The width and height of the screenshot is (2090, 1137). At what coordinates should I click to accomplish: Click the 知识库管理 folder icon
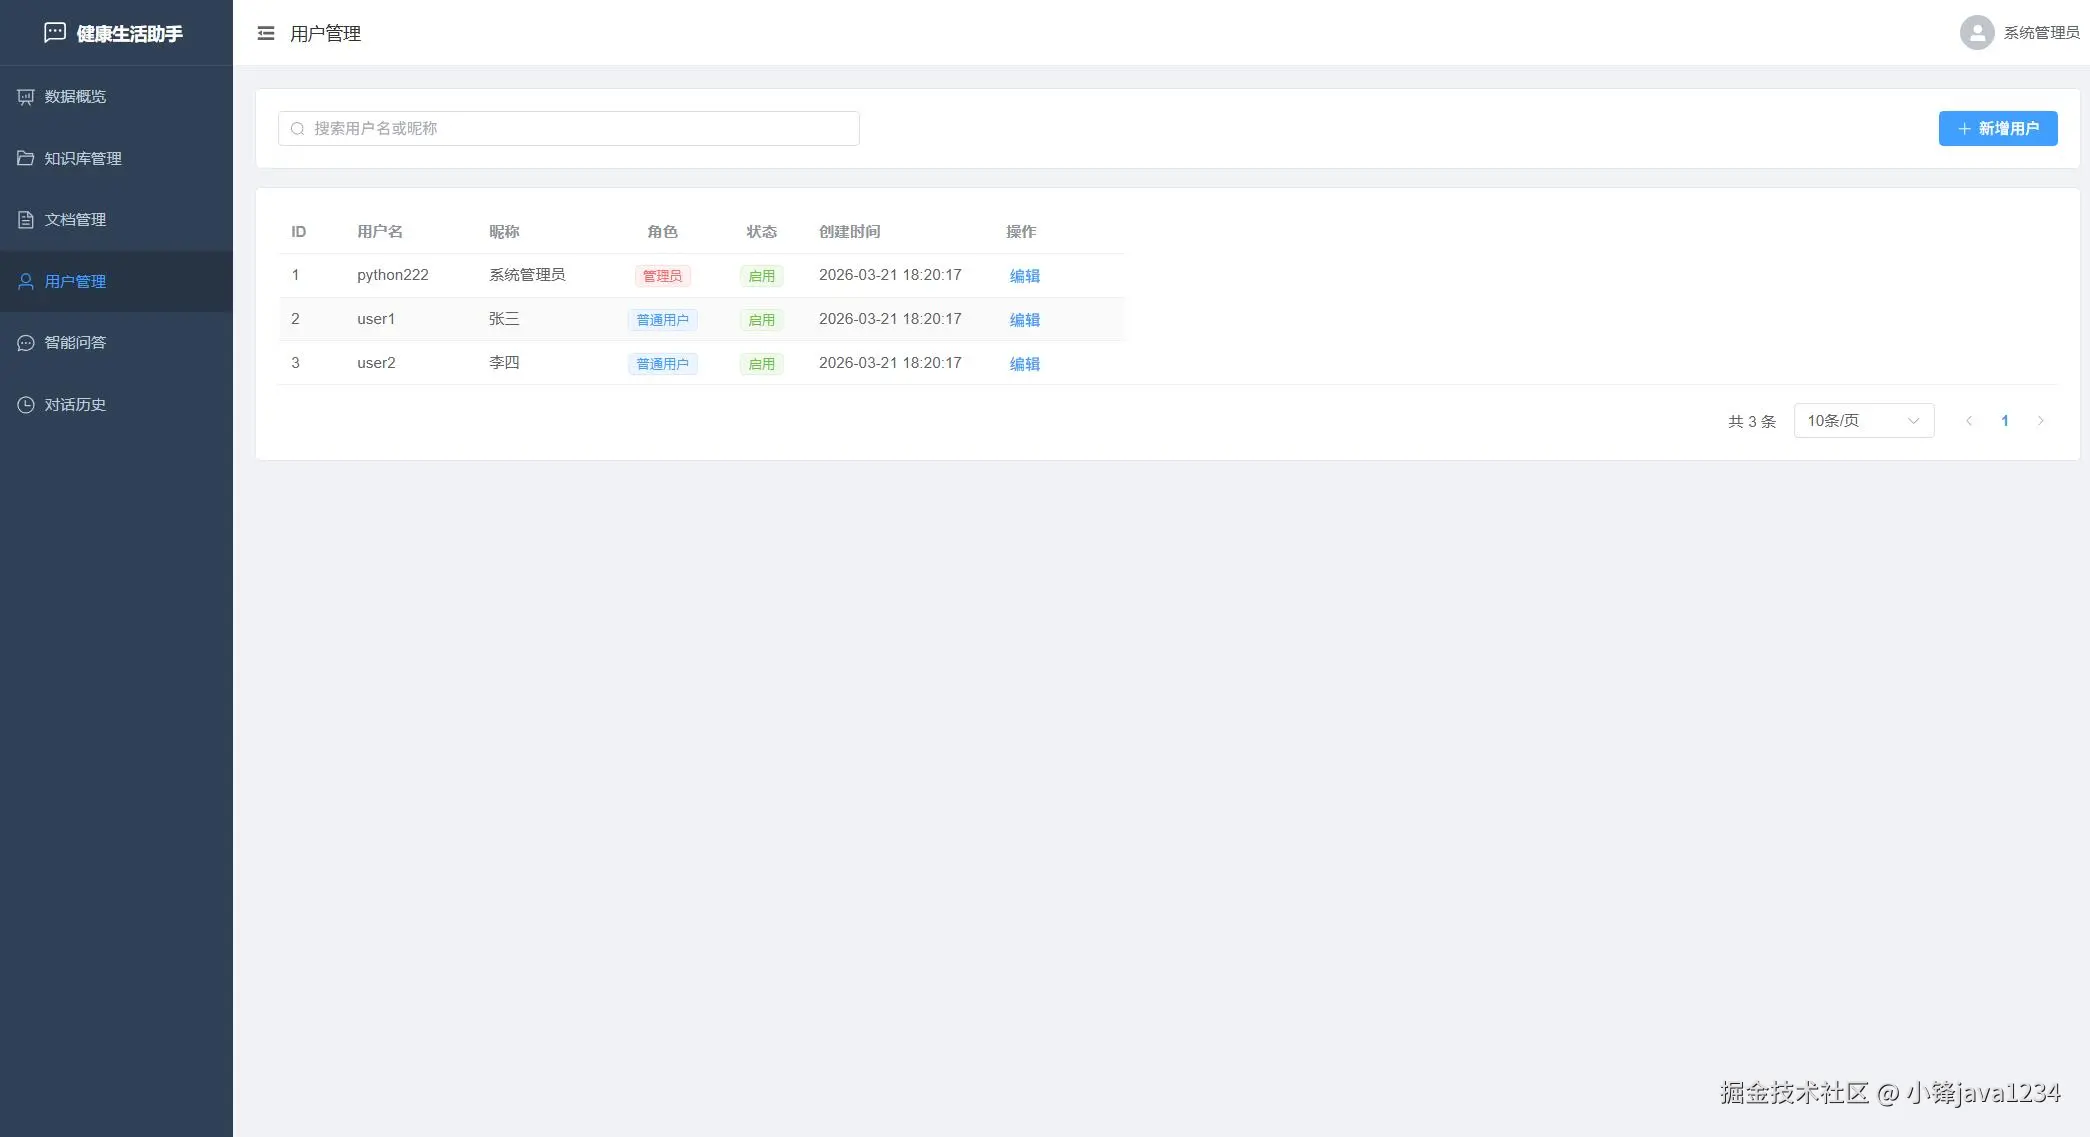pyautogui.click(x=26, y=158)
